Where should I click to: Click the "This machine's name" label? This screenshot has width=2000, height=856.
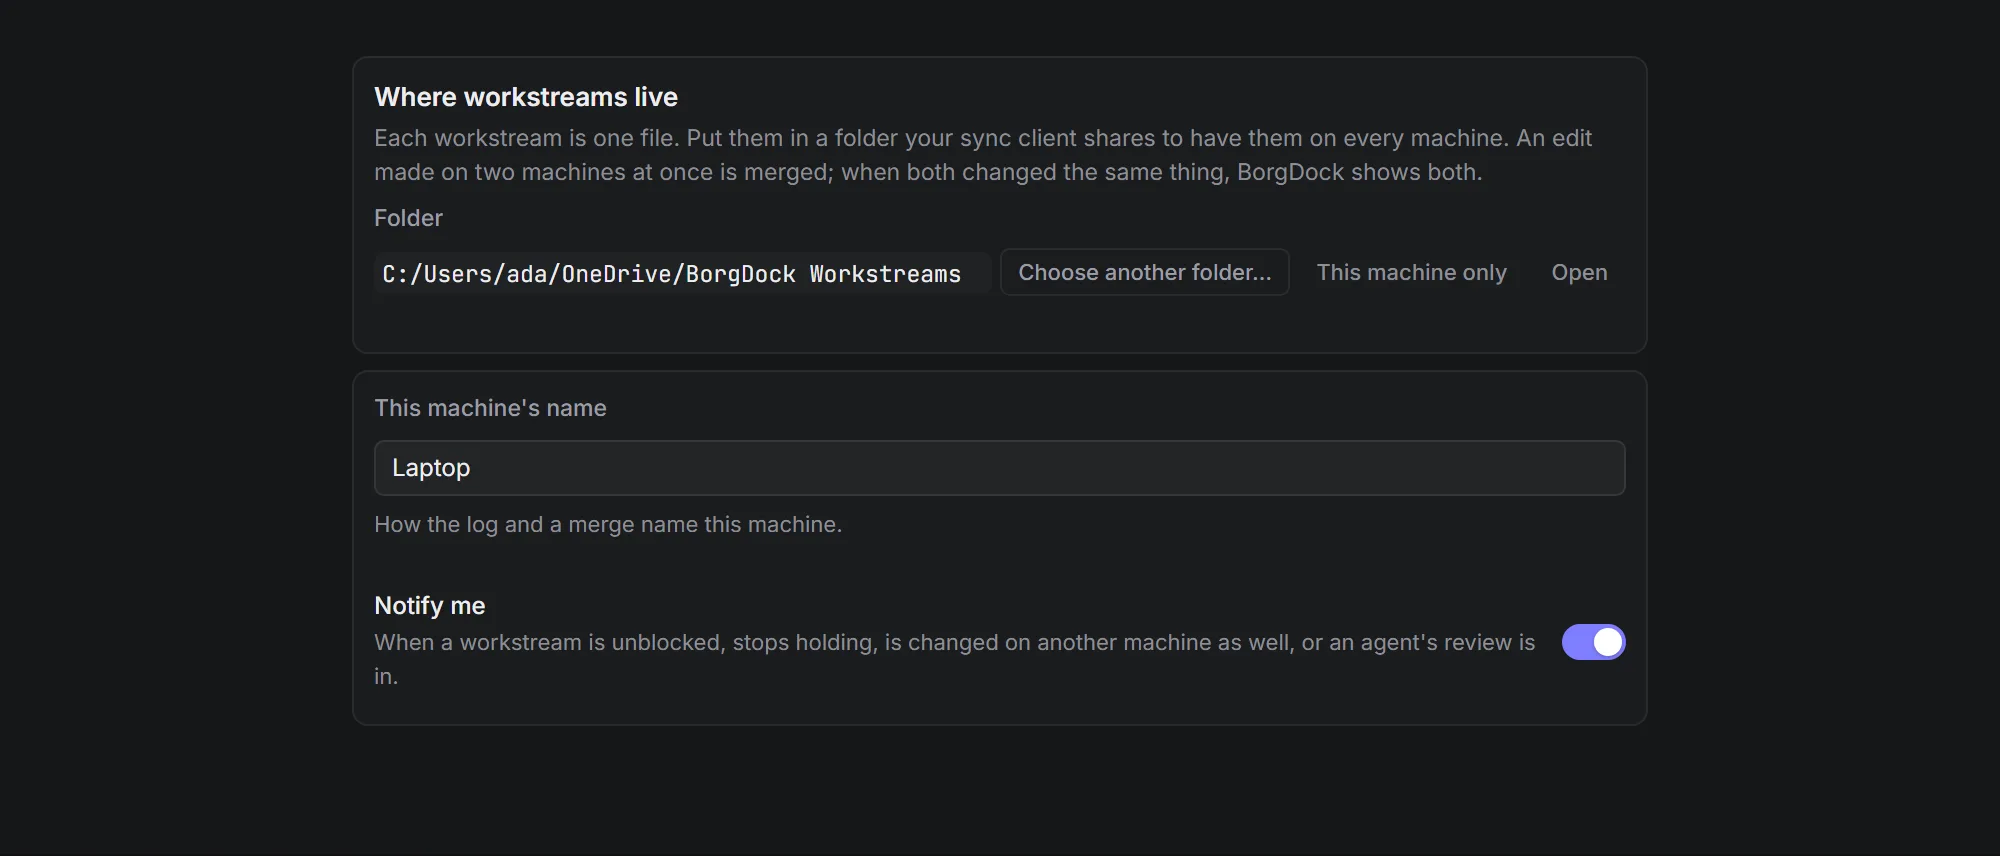(x=490, y=408)
